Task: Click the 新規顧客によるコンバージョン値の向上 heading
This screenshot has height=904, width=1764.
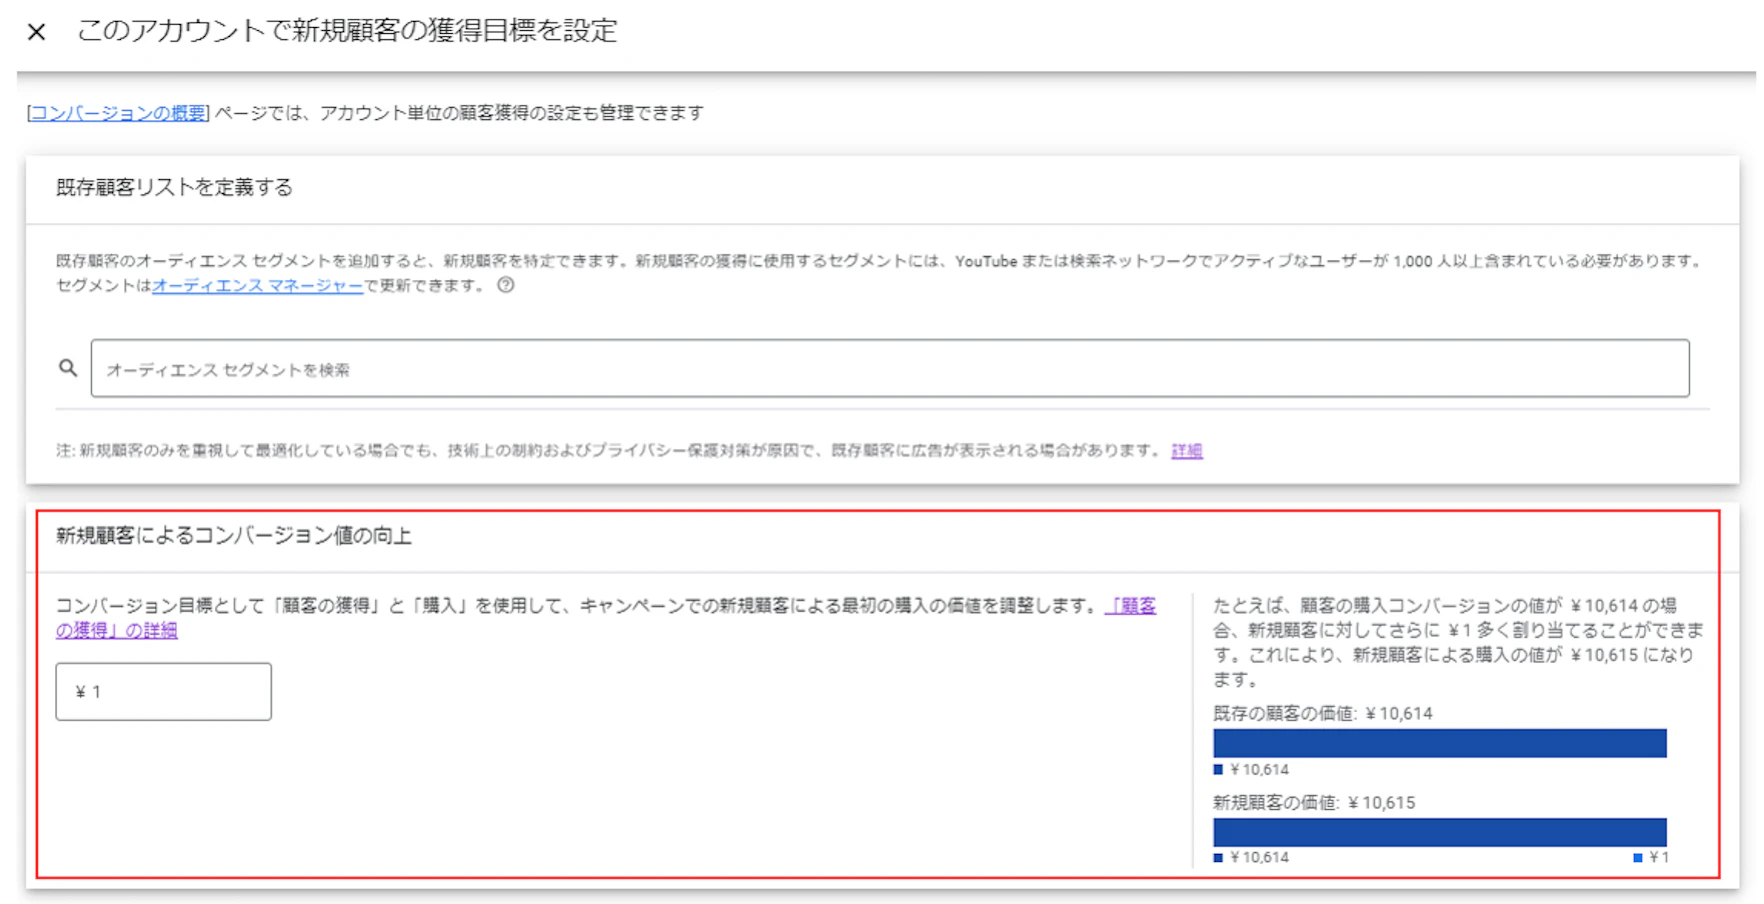Action: tap(234, 536)
